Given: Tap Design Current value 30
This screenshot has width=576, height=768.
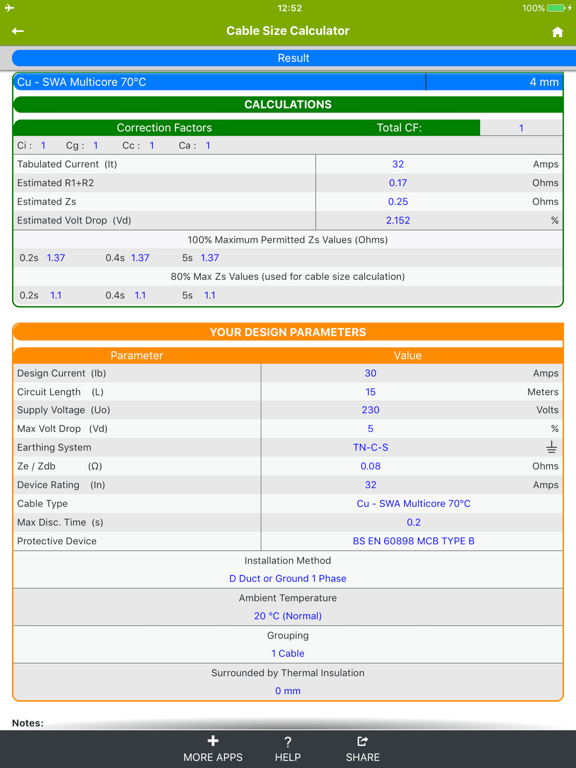Looking at the screenshot, I should pos(370,373).
